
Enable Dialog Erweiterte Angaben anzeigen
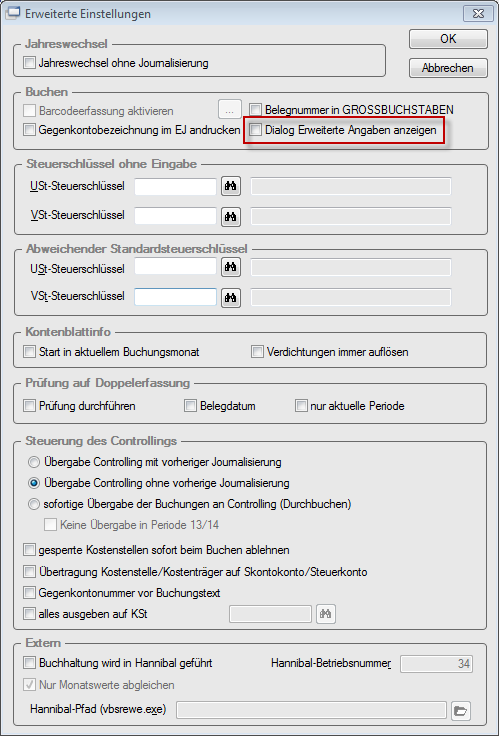[255, 130]
